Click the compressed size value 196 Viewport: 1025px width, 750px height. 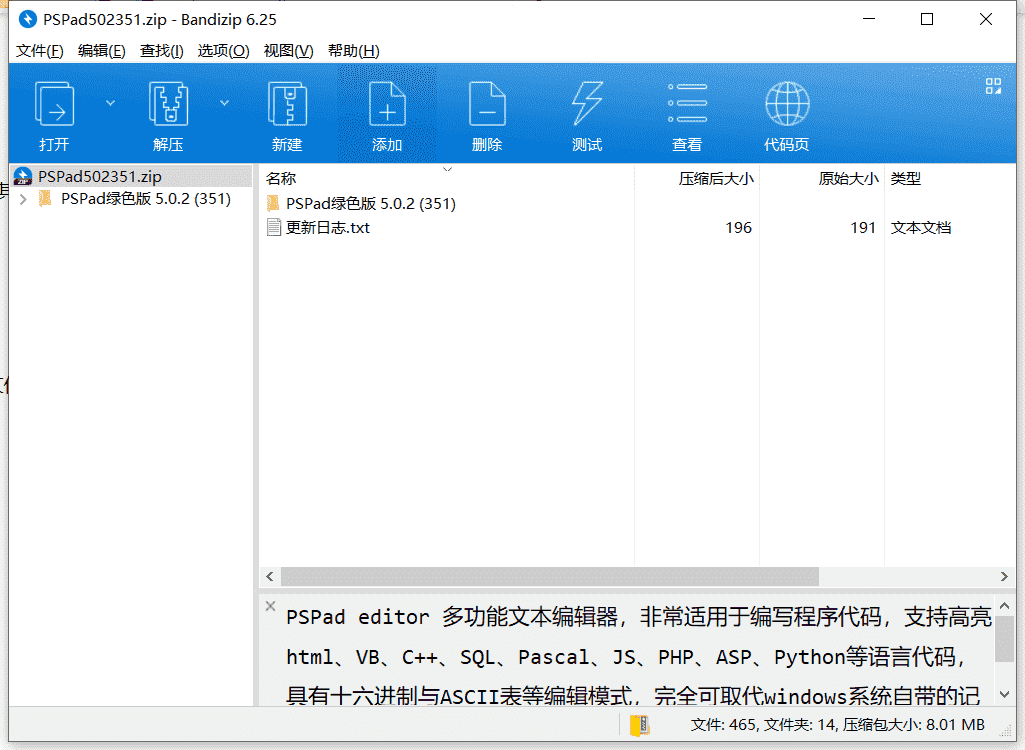click(x=738, y=228)
